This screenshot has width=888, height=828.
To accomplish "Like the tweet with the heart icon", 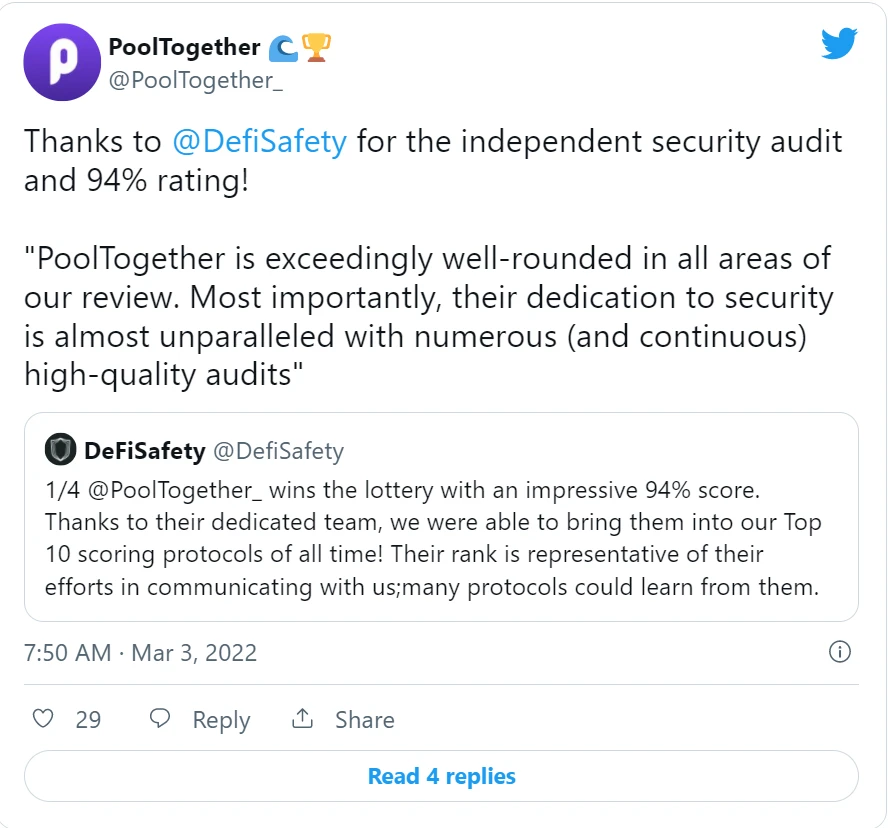I will pyautogui.click(x=43, y=719).
